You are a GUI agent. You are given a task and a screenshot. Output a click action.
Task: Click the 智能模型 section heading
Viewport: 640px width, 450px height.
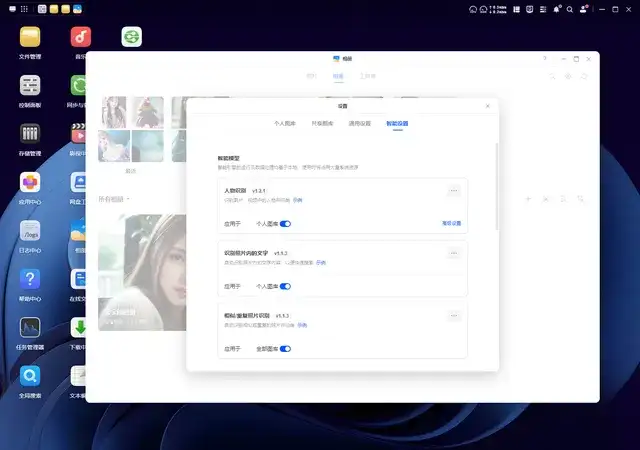(x=229, y=158)
